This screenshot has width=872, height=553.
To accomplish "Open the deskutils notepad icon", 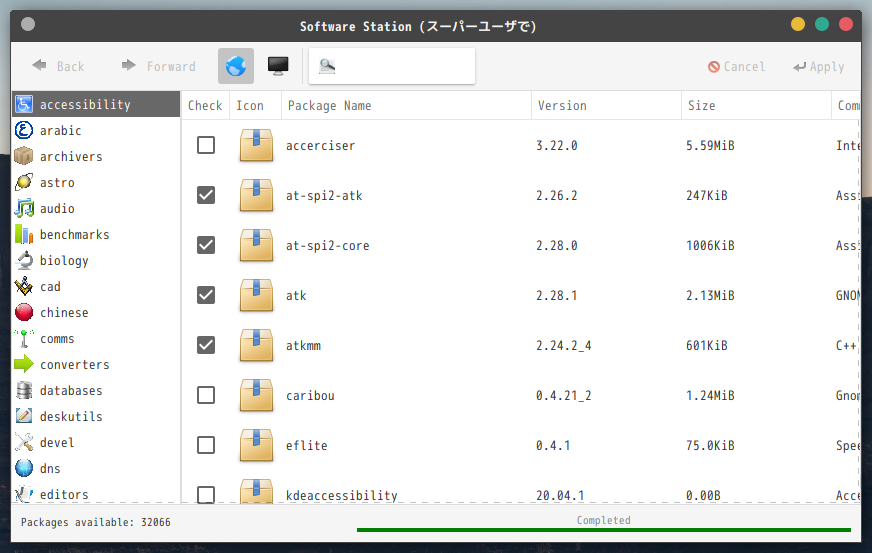I will coord(24,416).
